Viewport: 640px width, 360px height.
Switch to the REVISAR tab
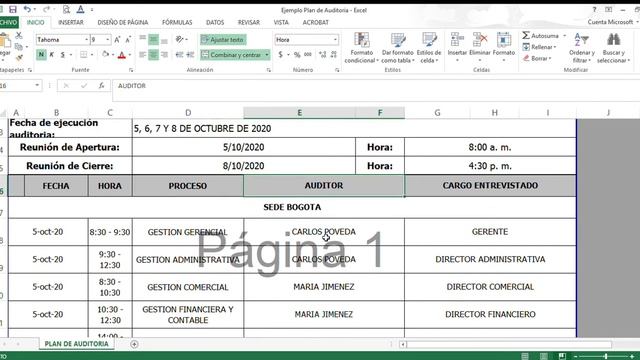(x=249, y=22)
